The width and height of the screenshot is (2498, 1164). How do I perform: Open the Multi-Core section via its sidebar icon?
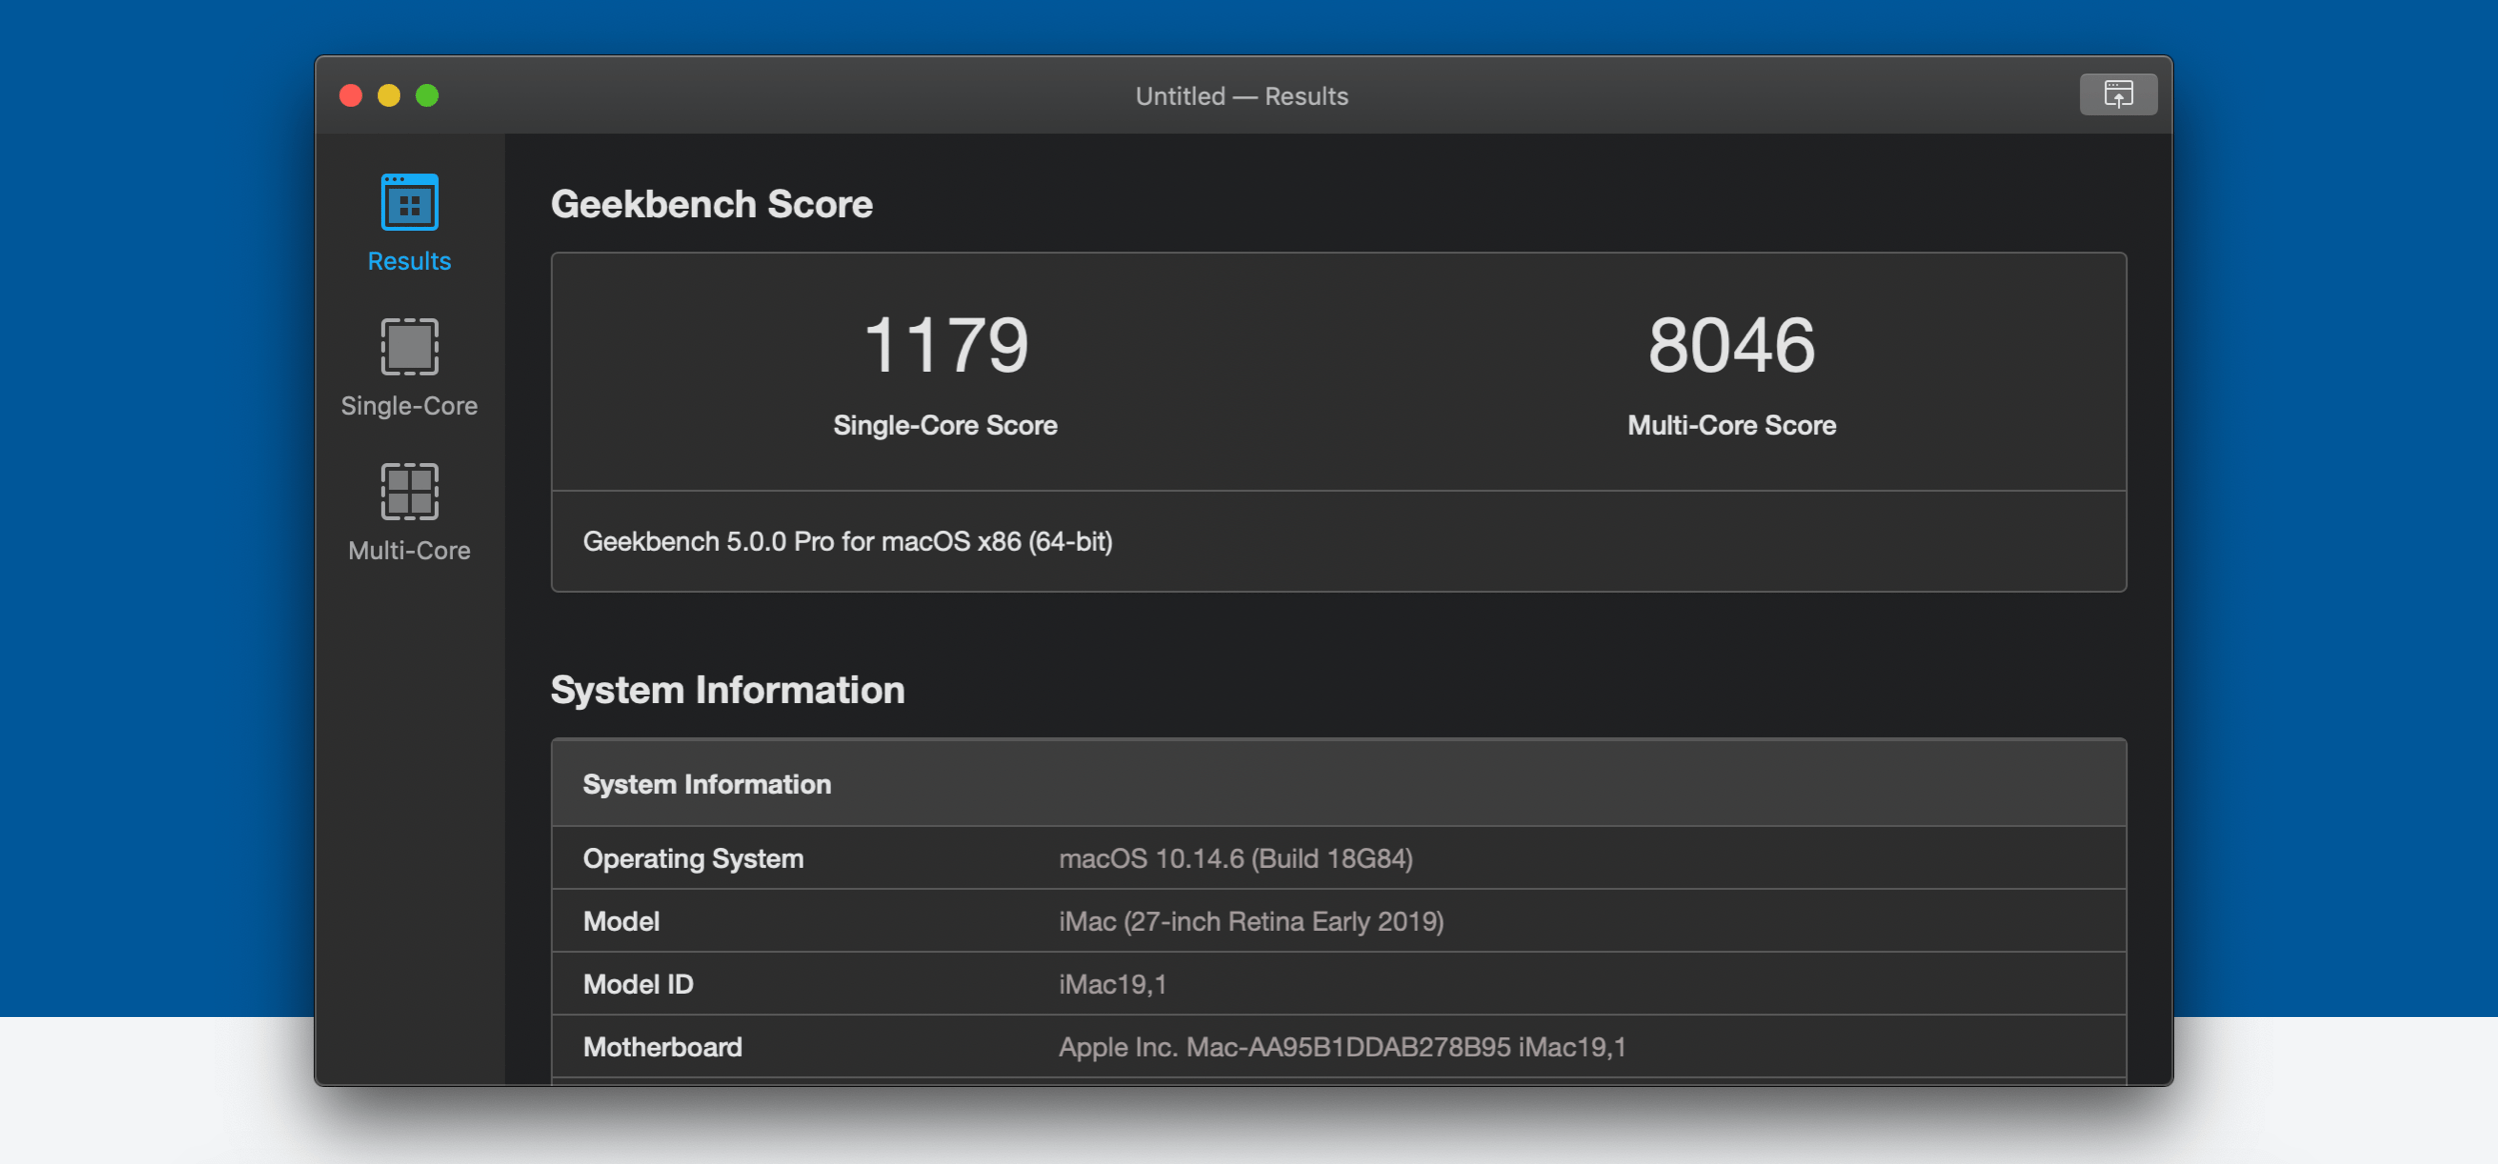pyautogui.click(x=410, y=492)
